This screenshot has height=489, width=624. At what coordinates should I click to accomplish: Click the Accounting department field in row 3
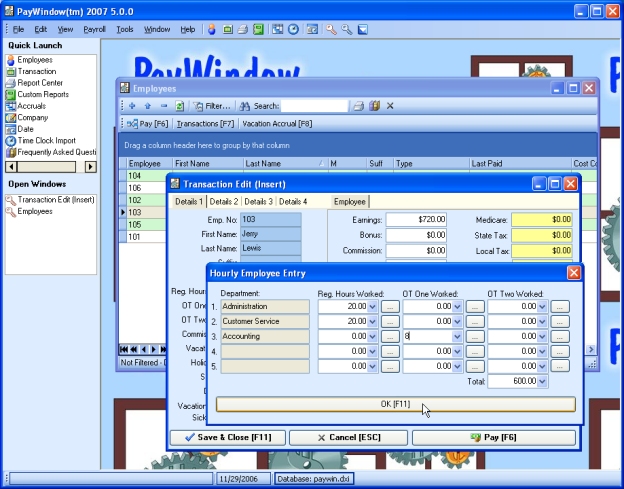click(265, 336)
